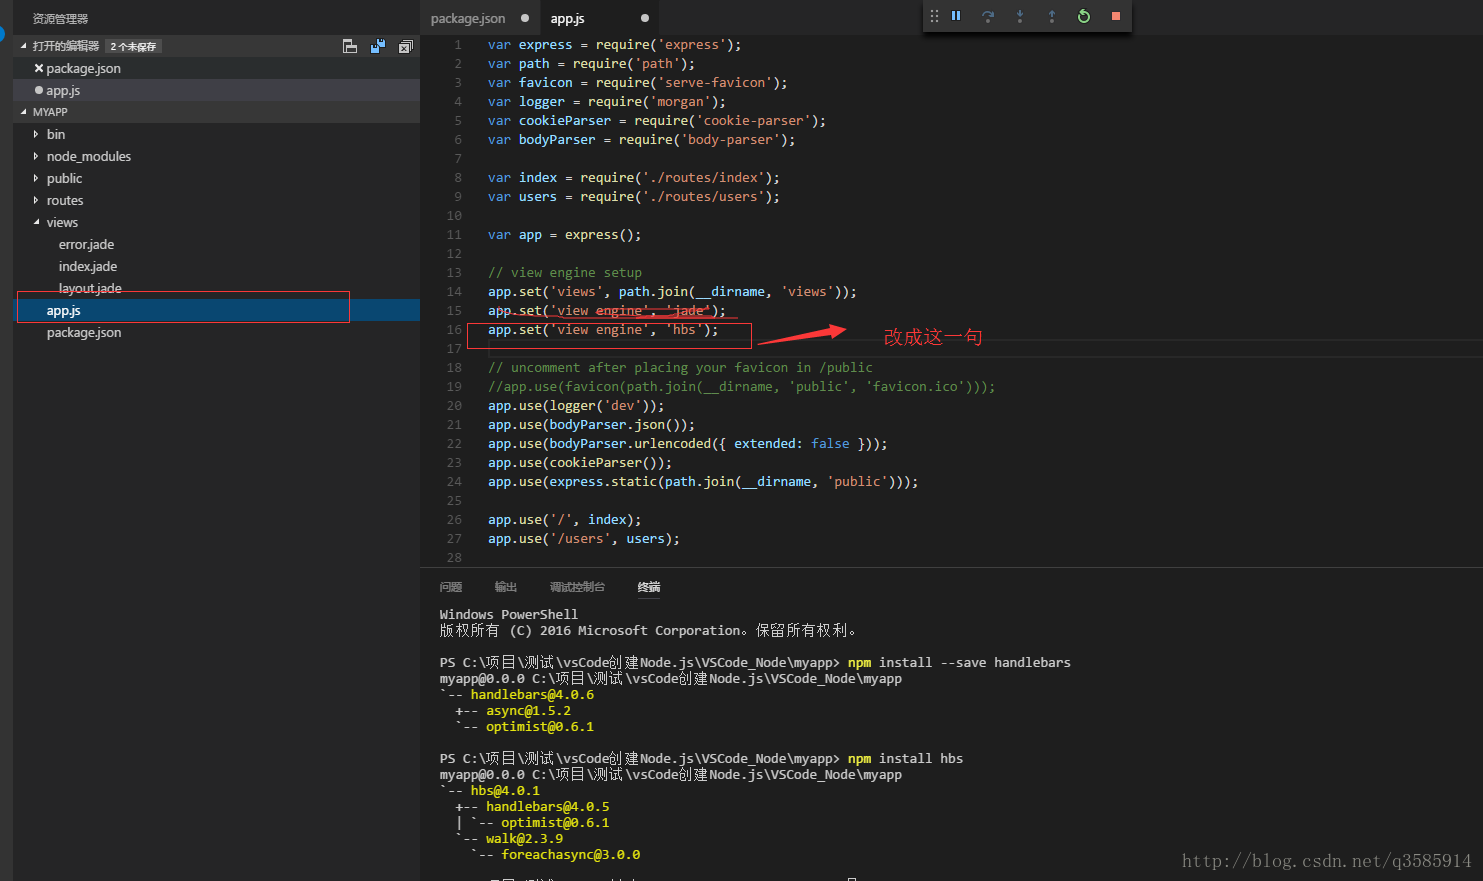Click the express.static public line
Viewport: 1483px width, 881px height.
[703, 481]
